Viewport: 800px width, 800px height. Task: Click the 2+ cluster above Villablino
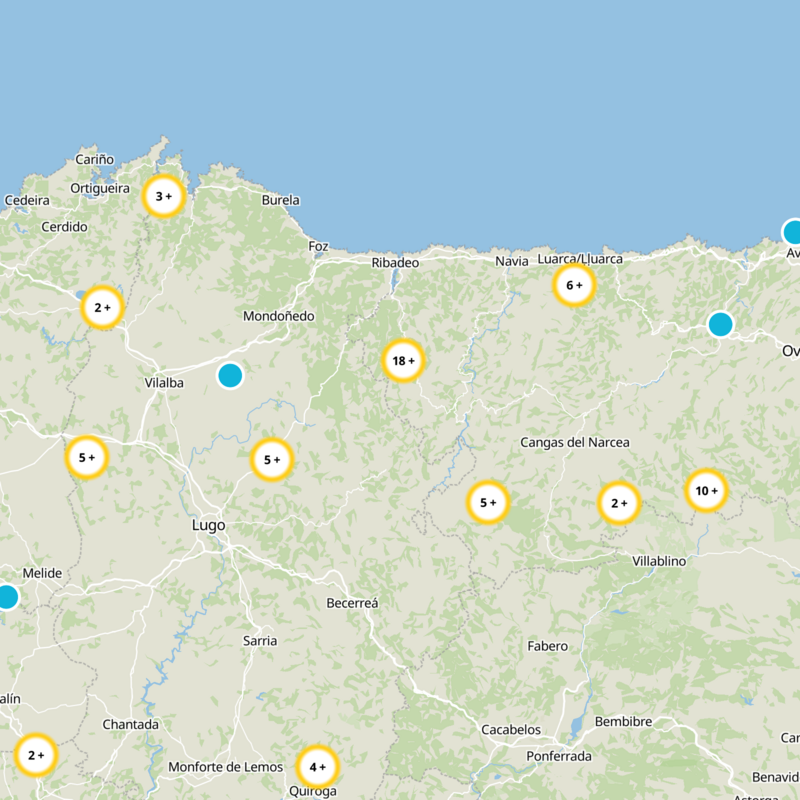(618, 504)
